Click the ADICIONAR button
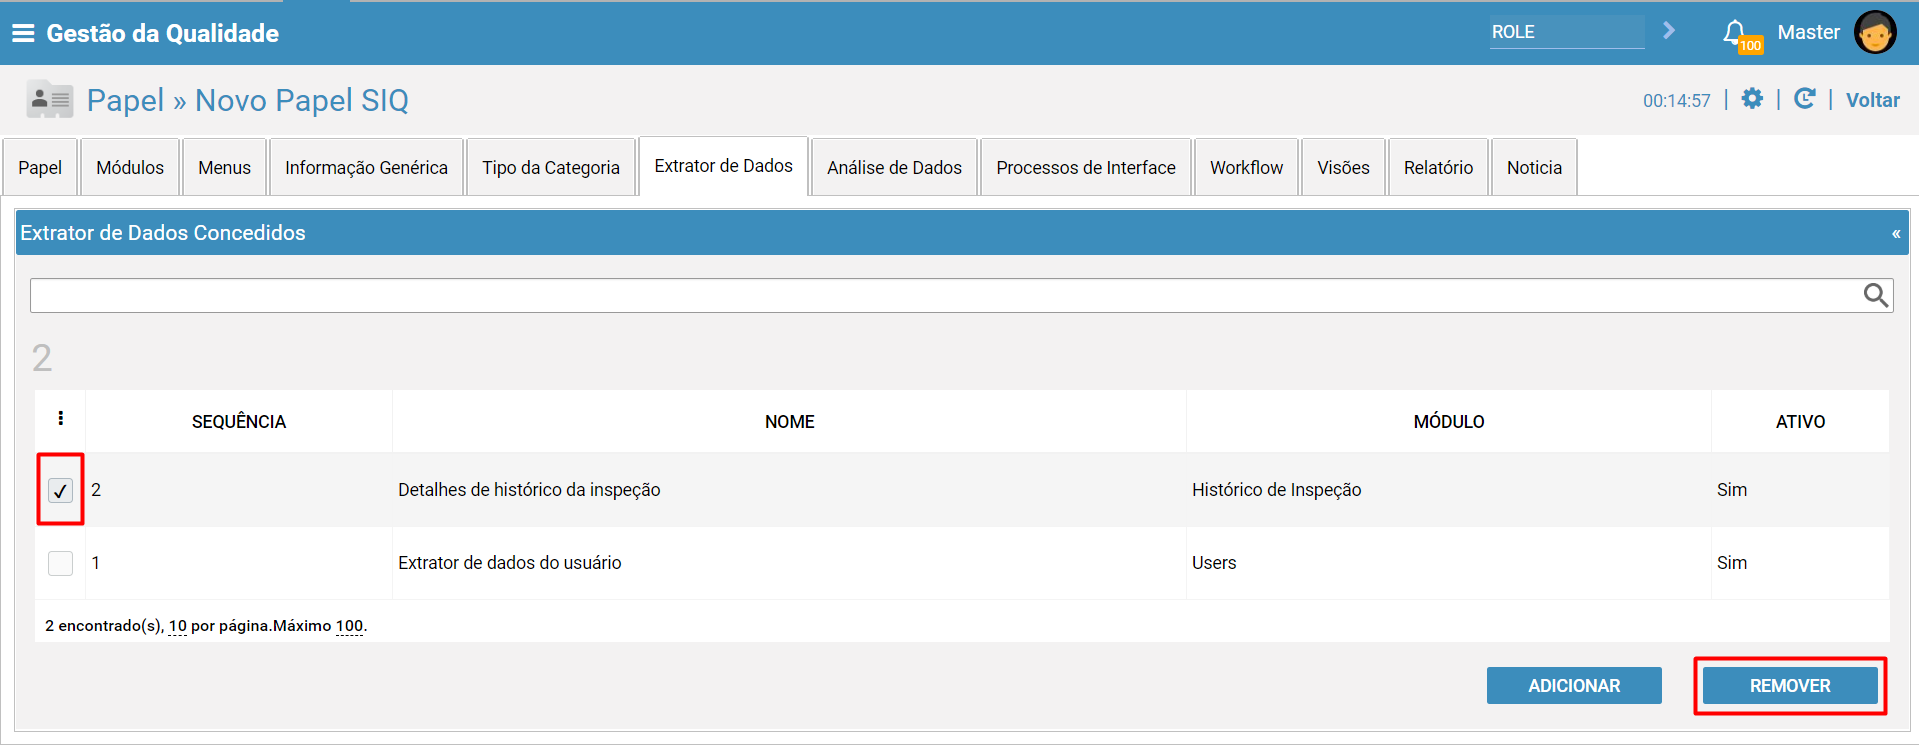Screen dimensions: 1919x746 click(x=1574, y=686)
